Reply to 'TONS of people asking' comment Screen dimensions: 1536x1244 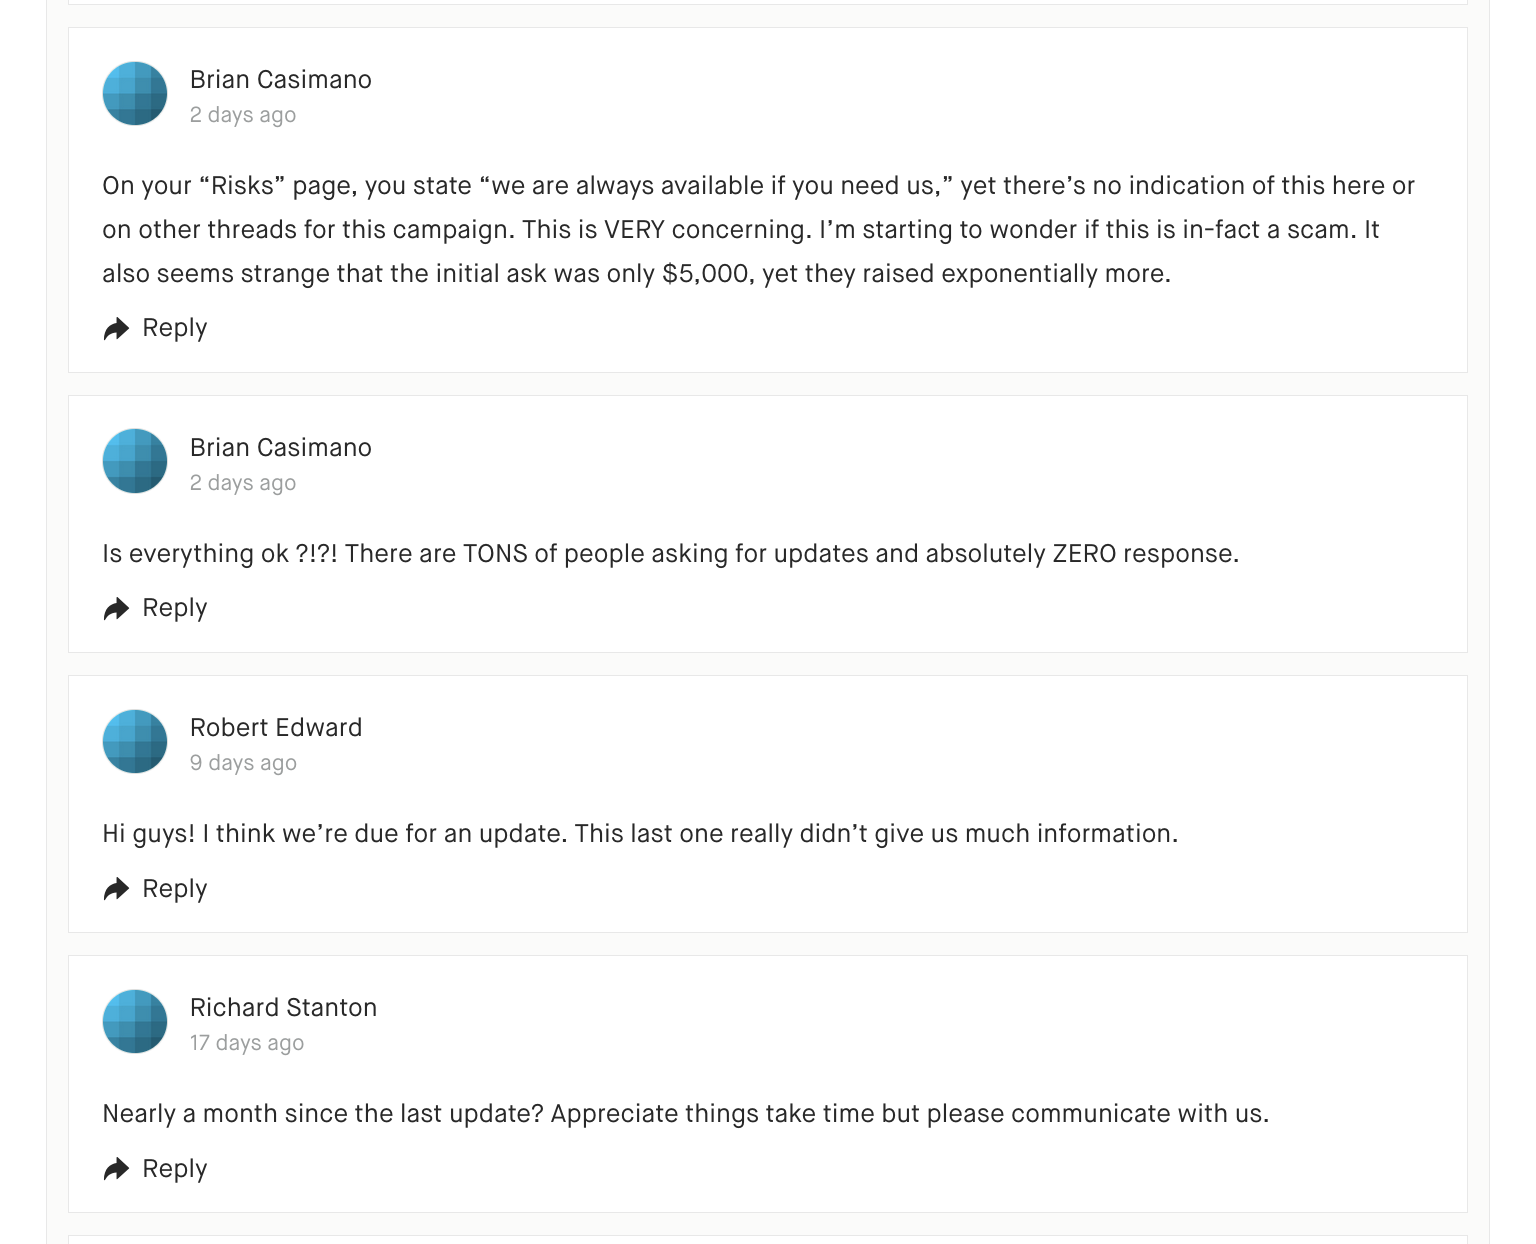pos(175,608)
